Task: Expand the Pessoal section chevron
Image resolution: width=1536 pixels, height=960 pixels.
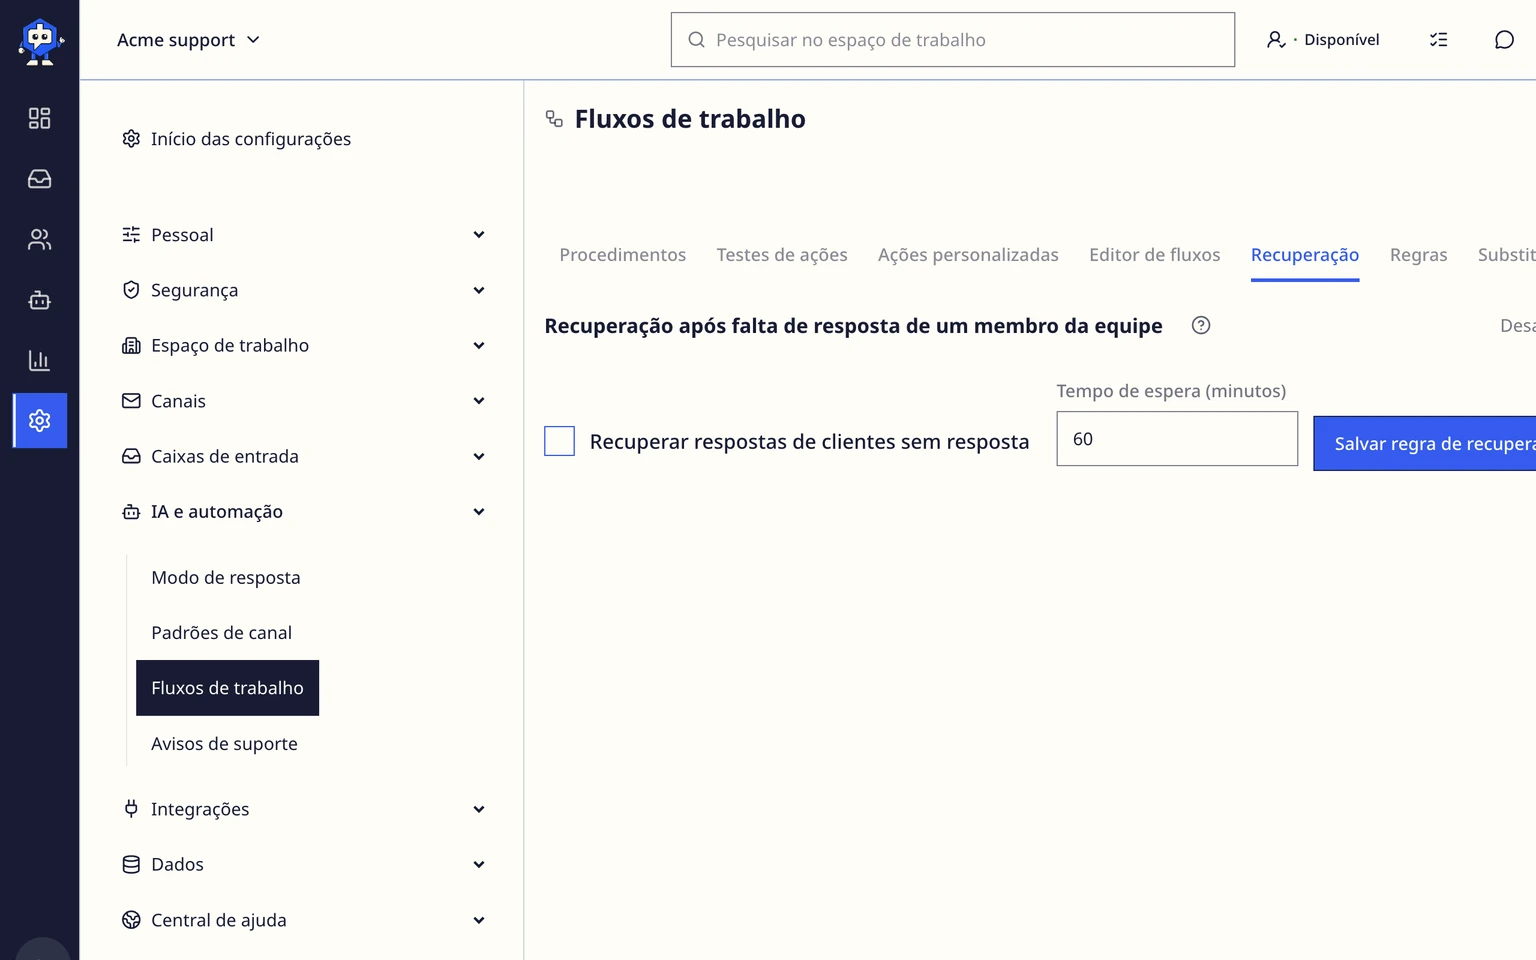Action: tap(479, 235)
